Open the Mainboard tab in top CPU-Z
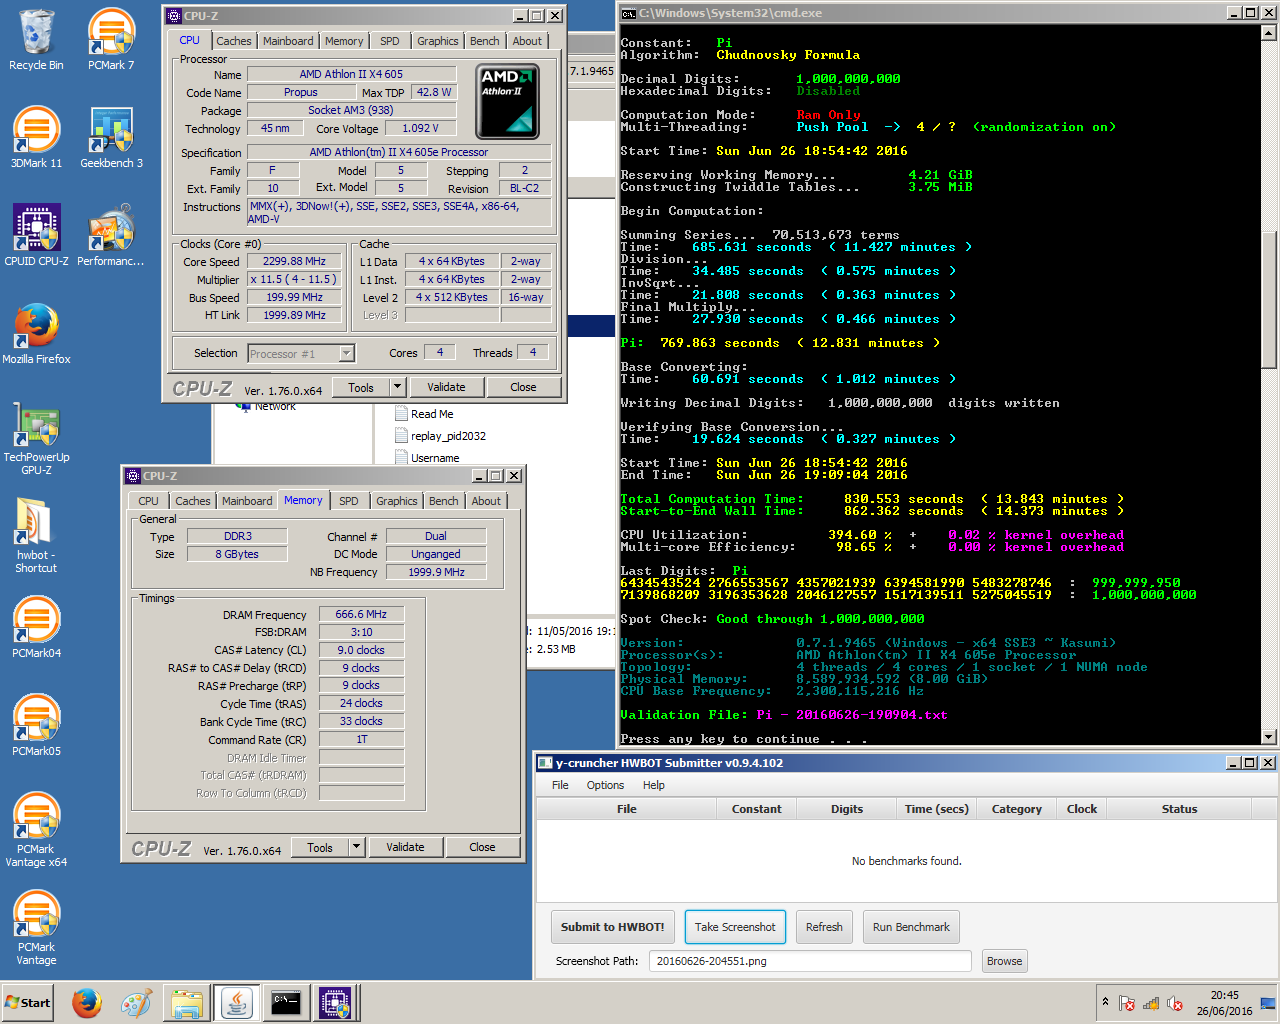The width and height of the screenshot is (1280, 1024). [288, 41]
